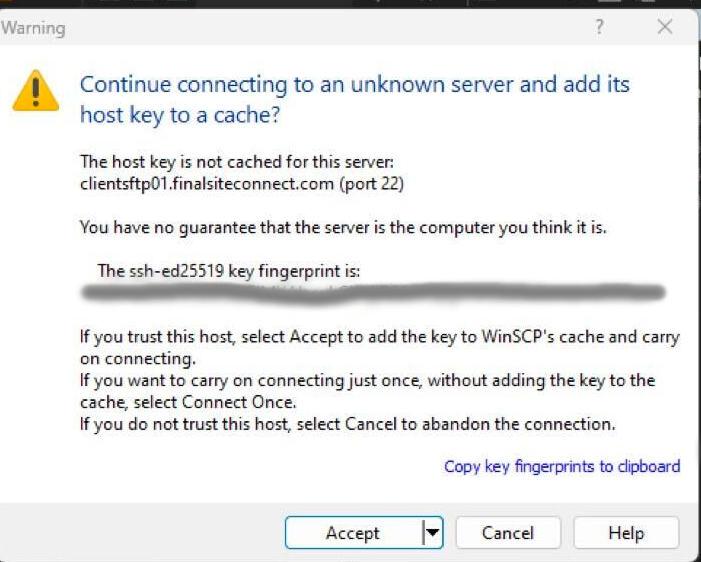Click the blurred key fingerprint value
This screenshot has width=701, height=562.
pos(373,292)
